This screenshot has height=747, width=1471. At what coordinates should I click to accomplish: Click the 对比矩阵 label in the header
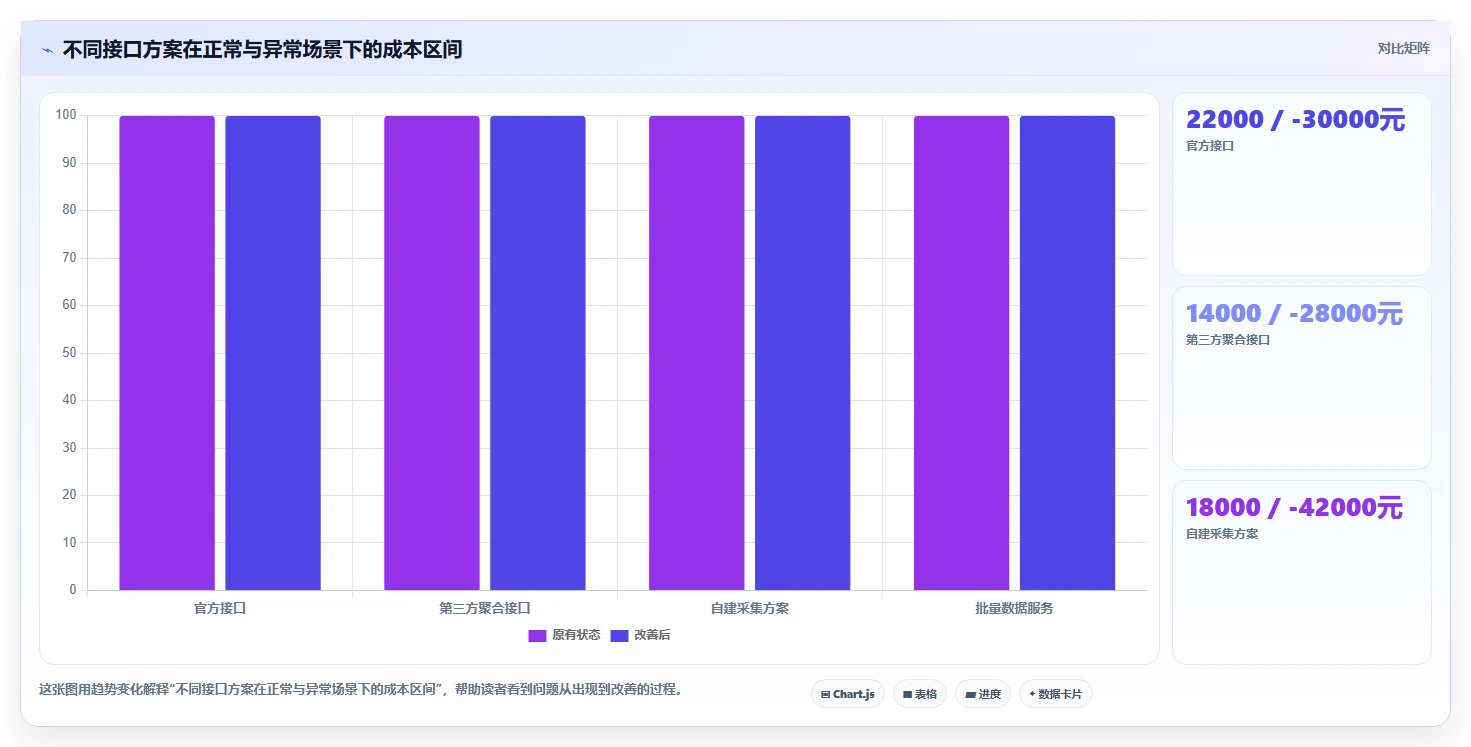pyautogui.click(x=1403, y=48)
